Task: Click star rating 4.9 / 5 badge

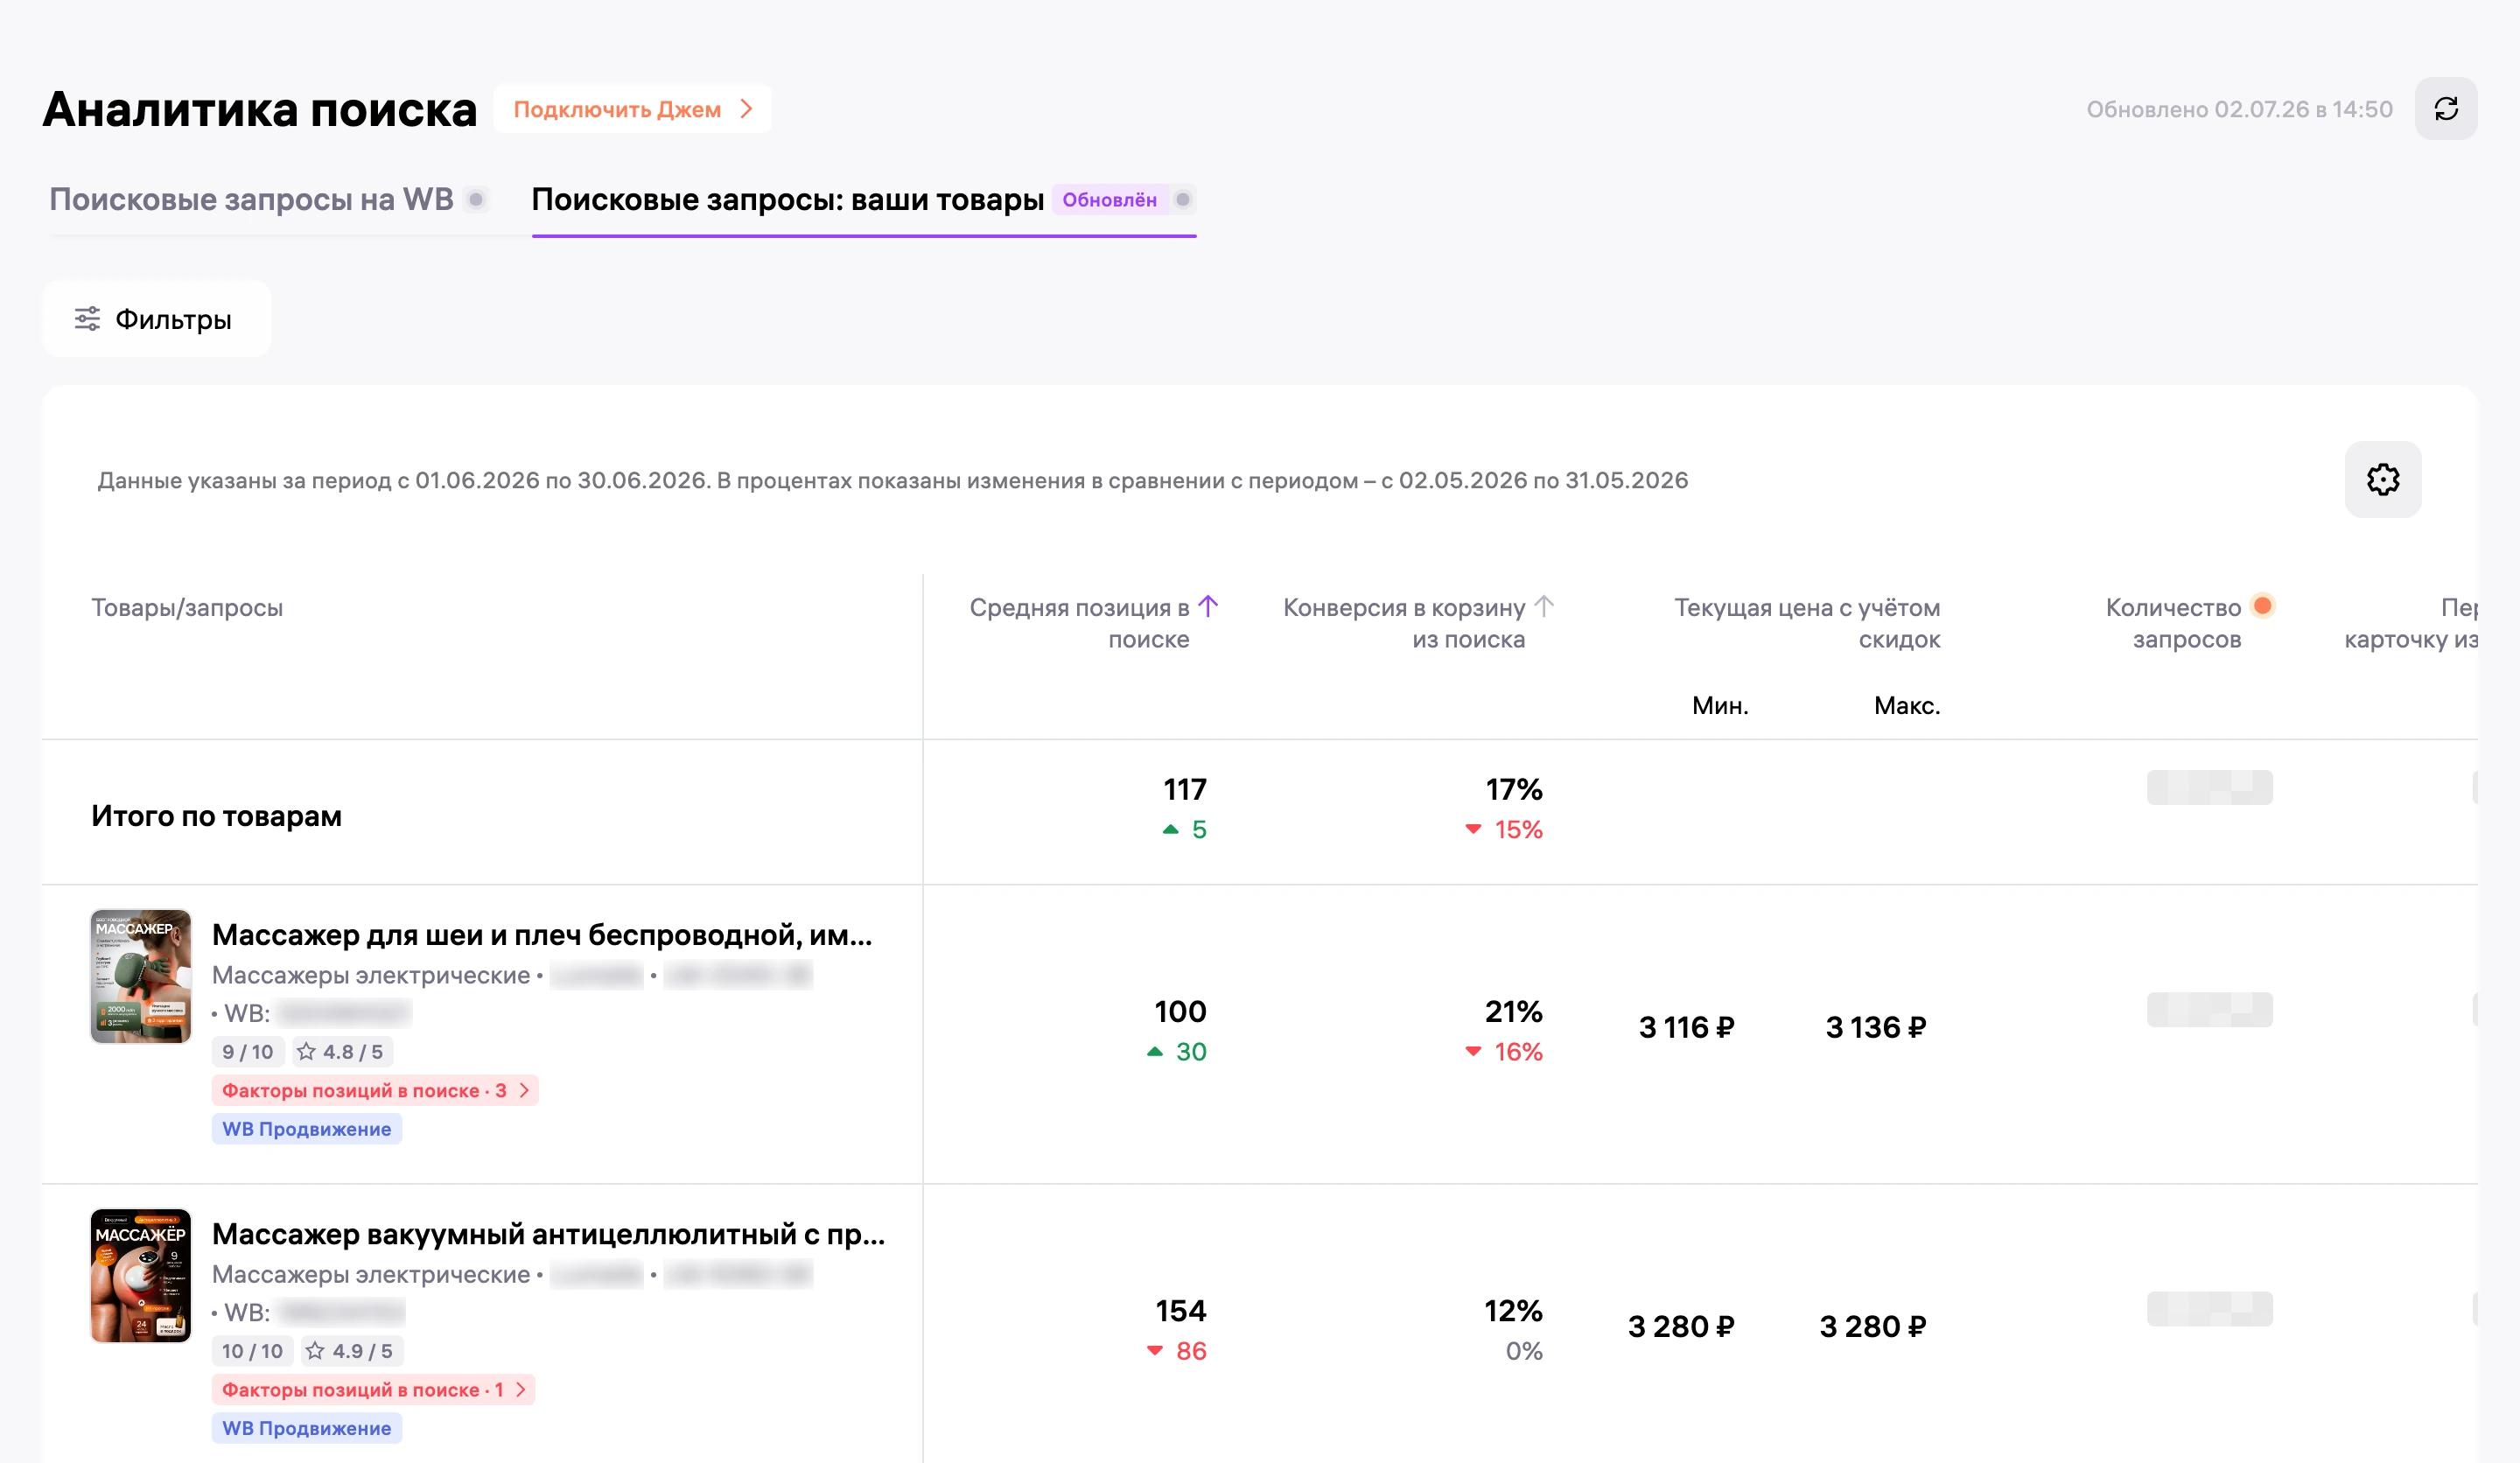Action: tap(351, 1351)
